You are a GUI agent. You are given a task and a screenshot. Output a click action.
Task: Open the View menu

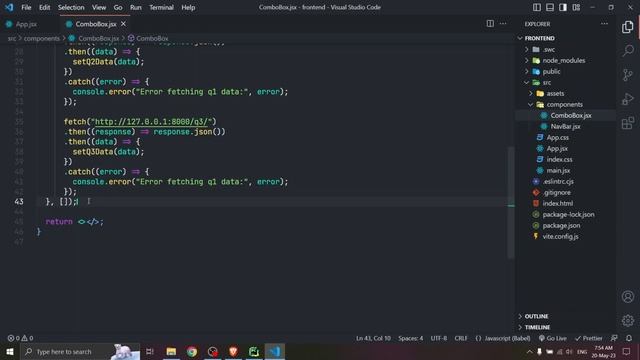(99, 7)
